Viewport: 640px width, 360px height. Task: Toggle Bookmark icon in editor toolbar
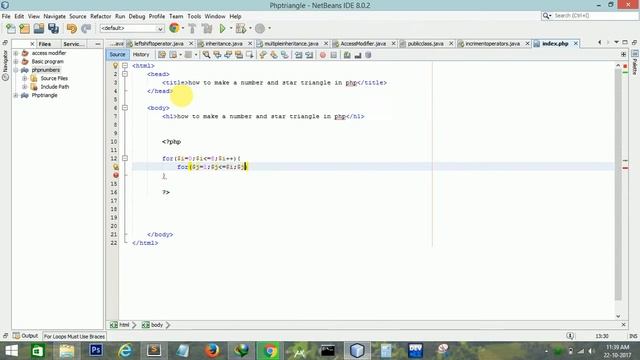click(284, 55)
